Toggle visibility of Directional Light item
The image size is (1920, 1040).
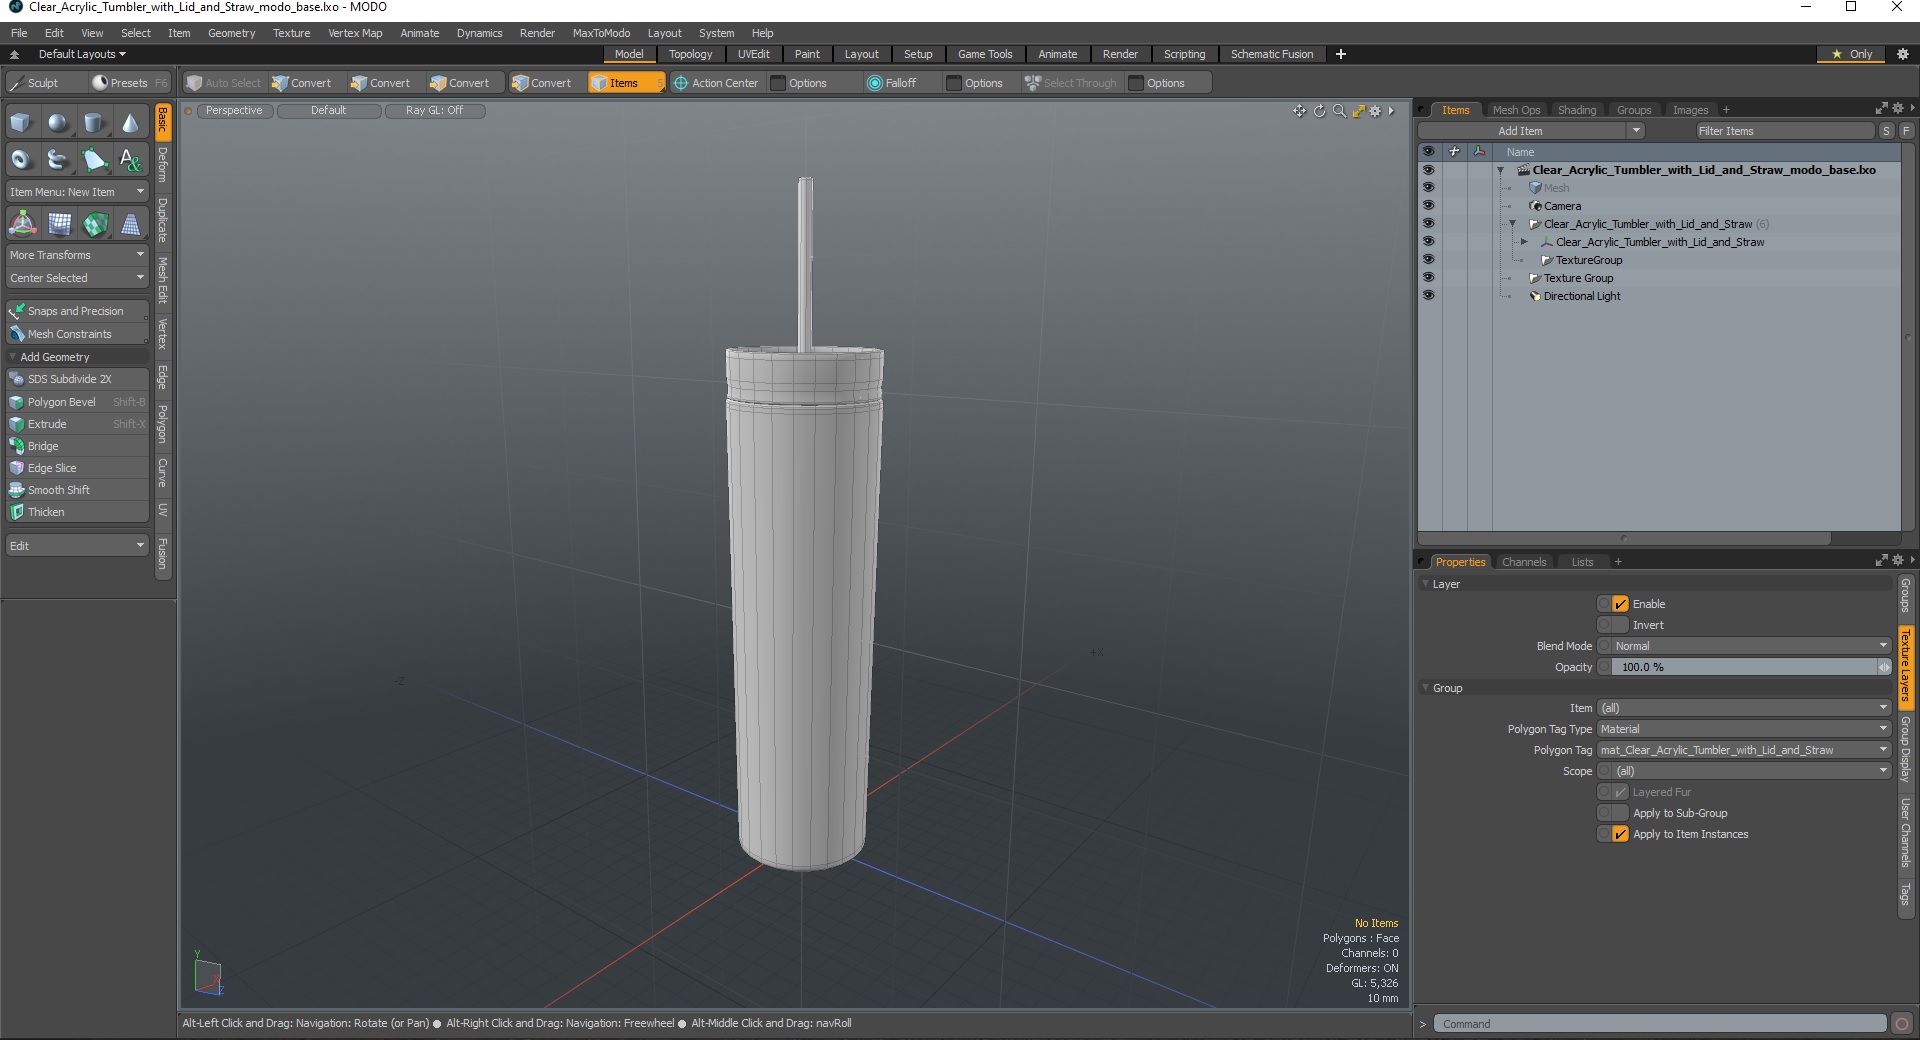click(x=1428, y=295)
